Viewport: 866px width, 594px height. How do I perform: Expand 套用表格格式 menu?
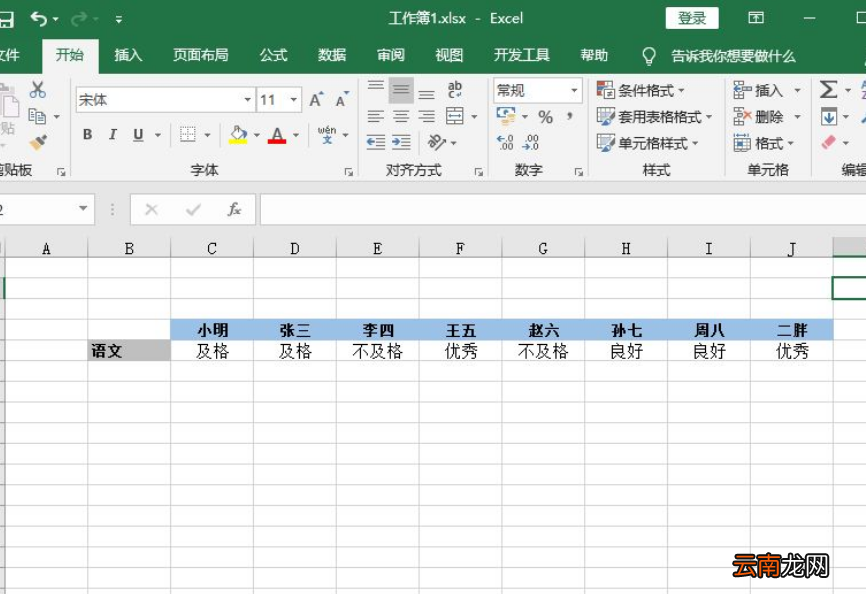(654, 116)
